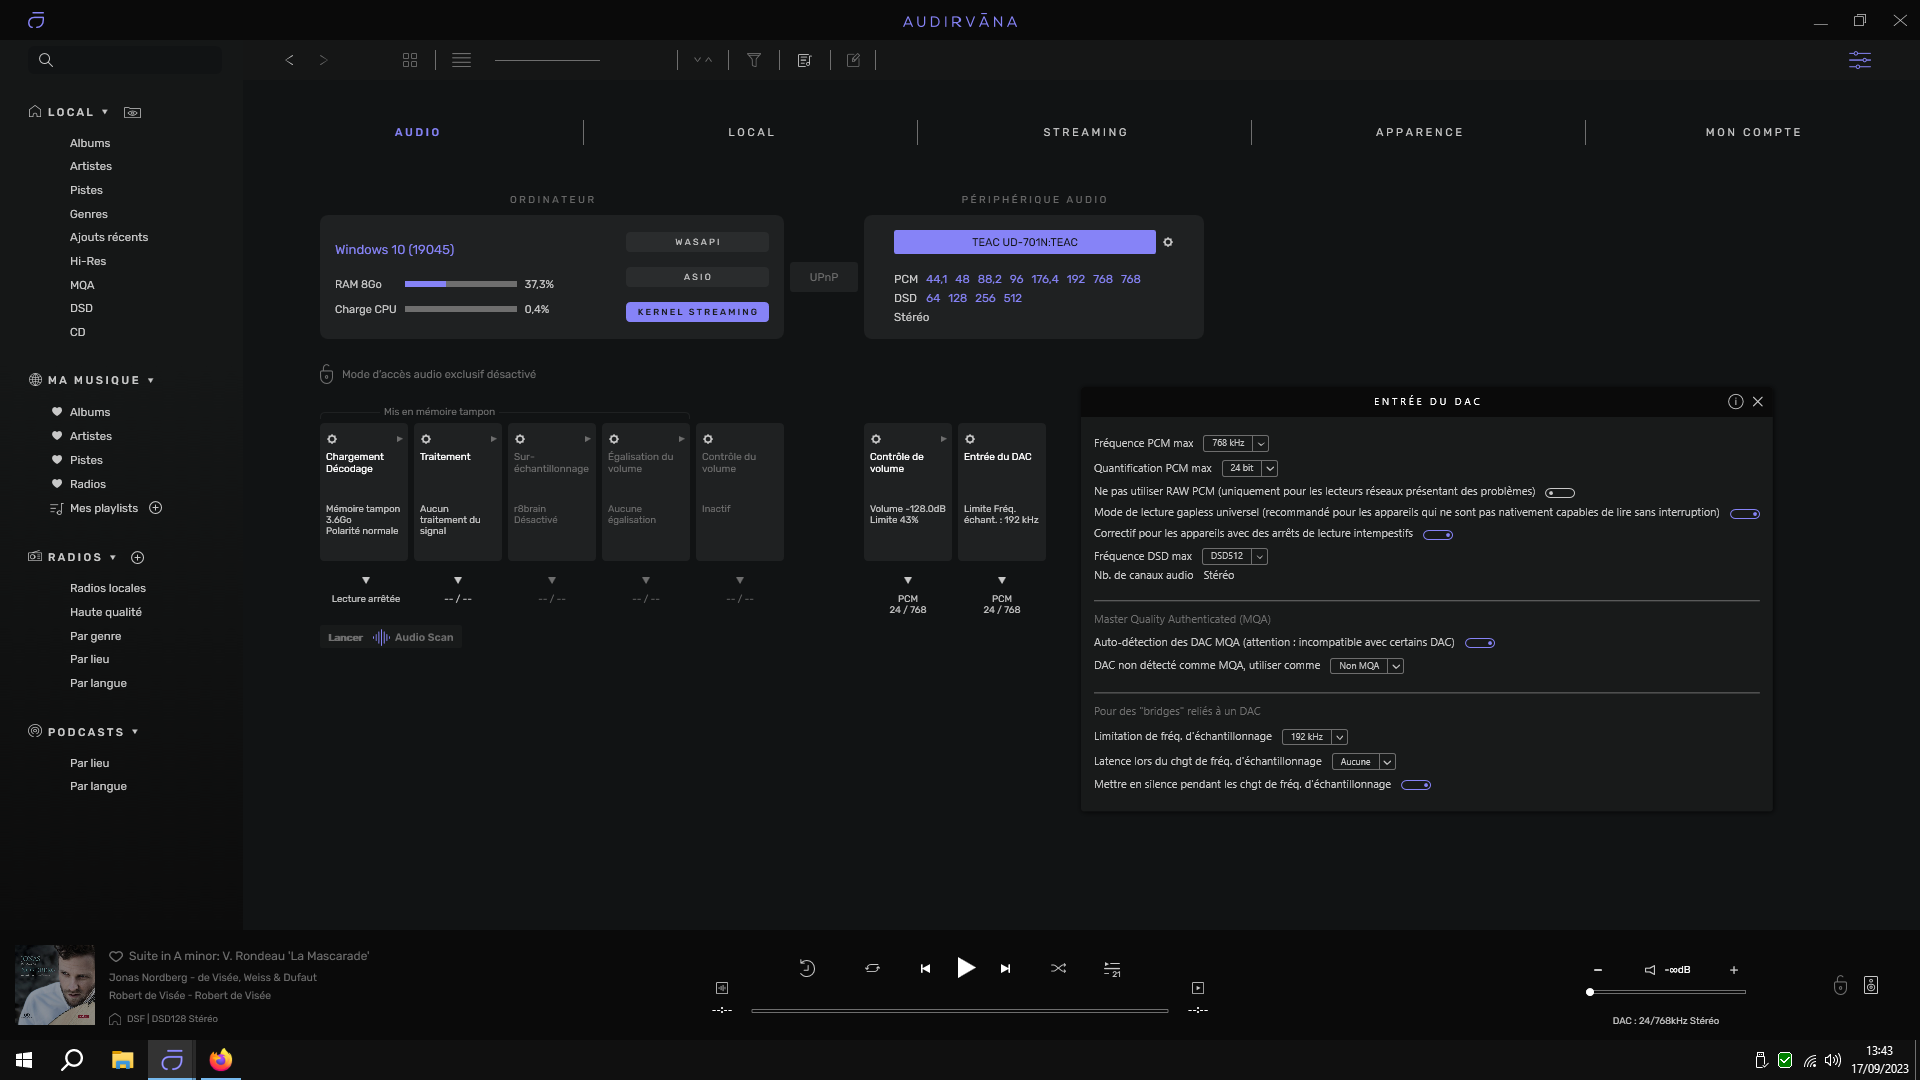Screen dimensions: 1920x1080
Task: Show info for Entrée du DAC panel
Action: pos(1735,401)
